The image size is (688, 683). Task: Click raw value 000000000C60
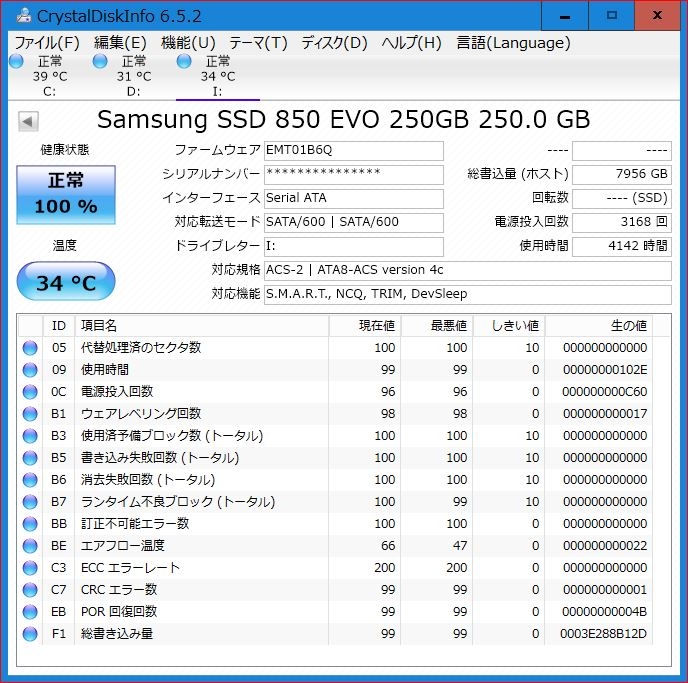pos(605,392)
